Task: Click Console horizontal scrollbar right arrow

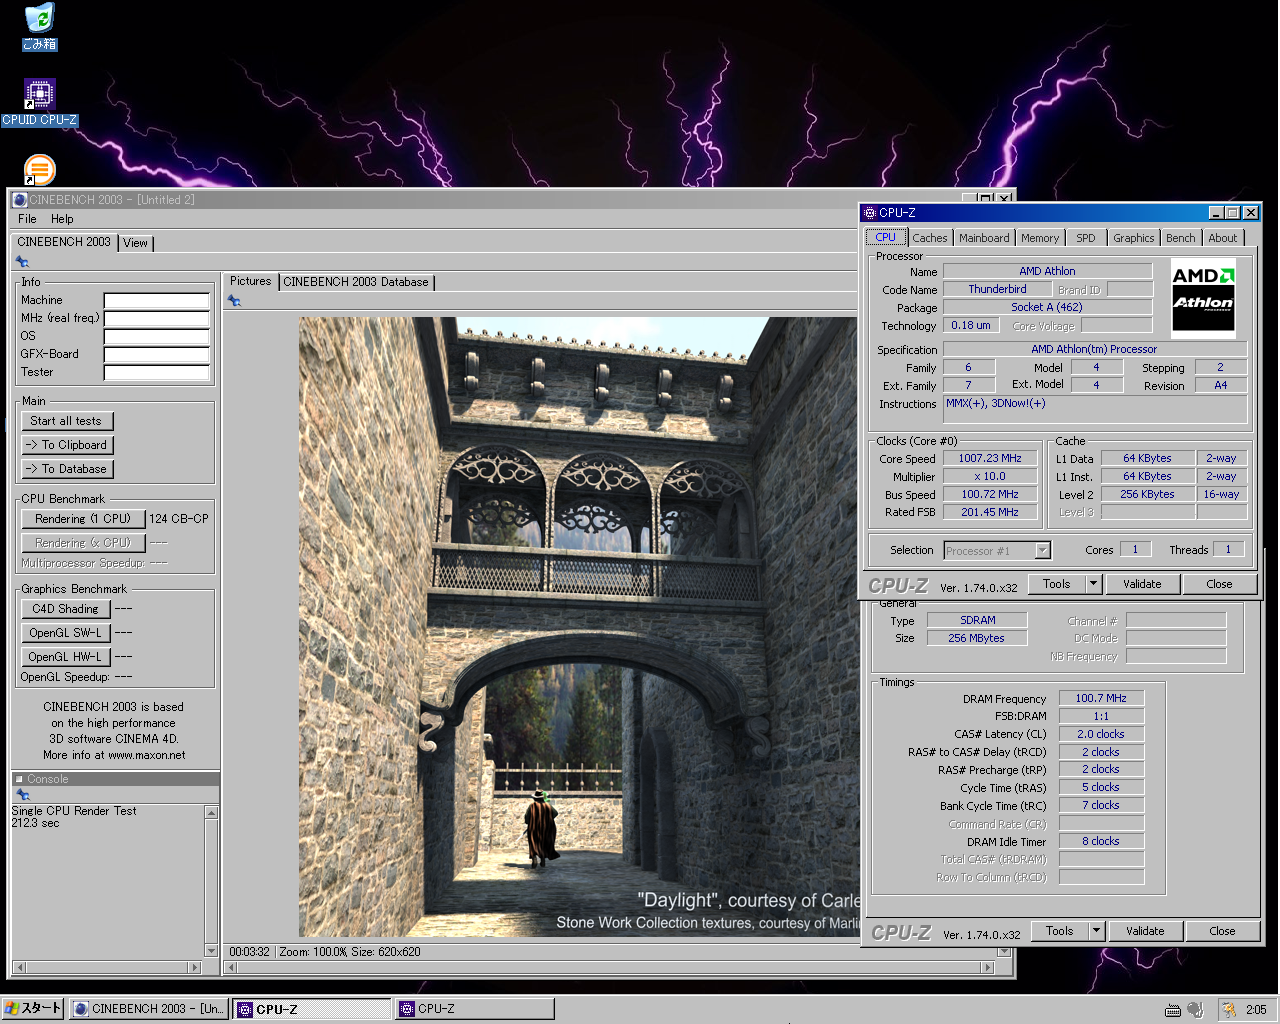Action: [195, 967]
